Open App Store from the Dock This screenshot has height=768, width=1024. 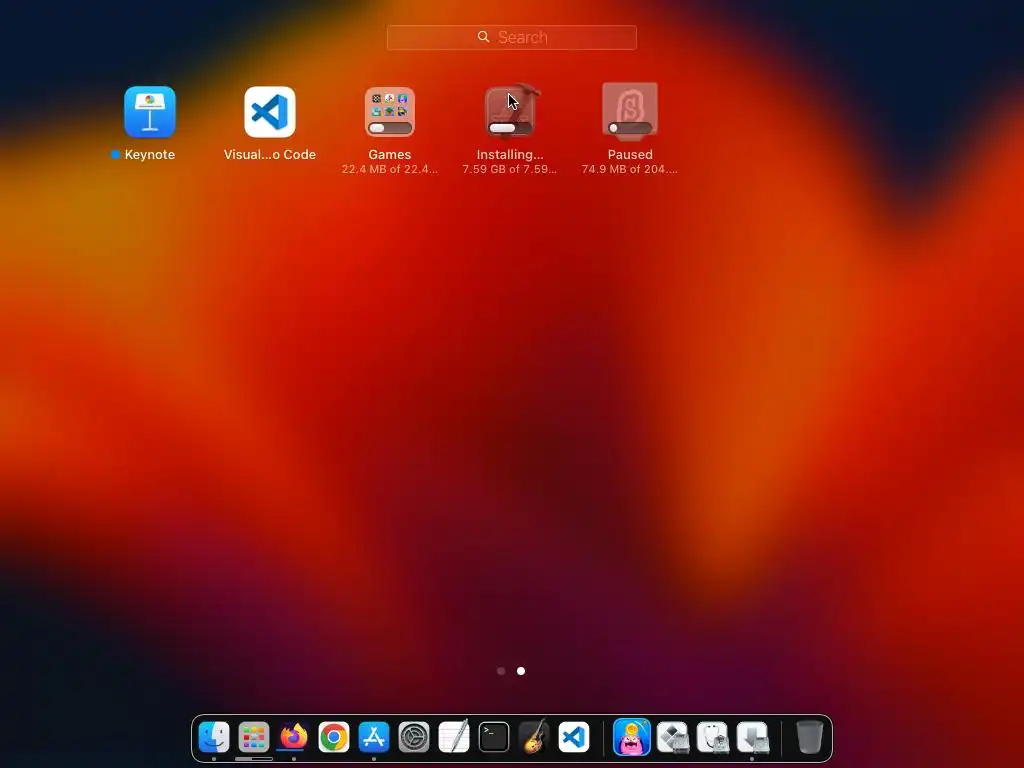374,737
